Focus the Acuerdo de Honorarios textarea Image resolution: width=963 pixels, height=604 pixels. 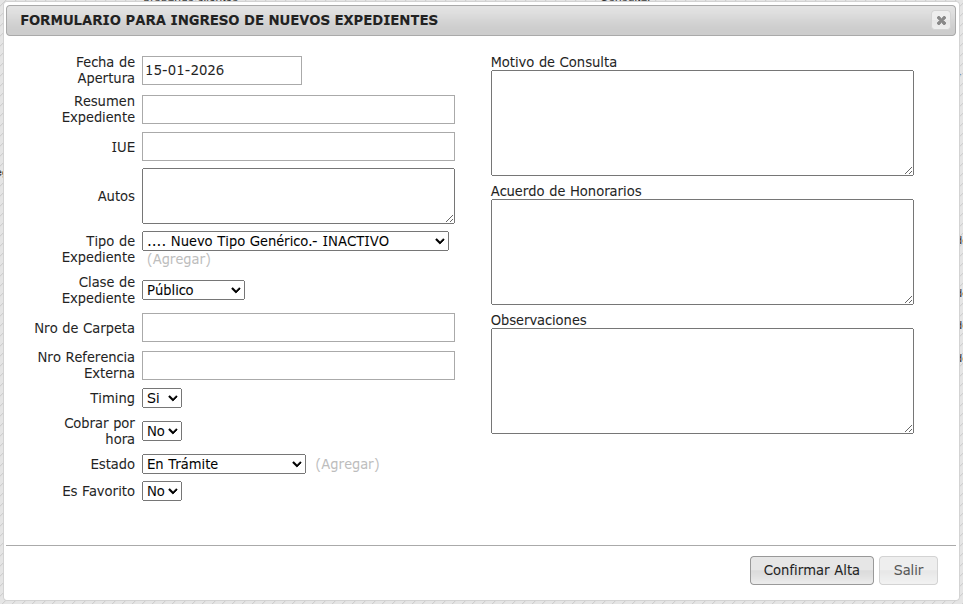(701, 251)
